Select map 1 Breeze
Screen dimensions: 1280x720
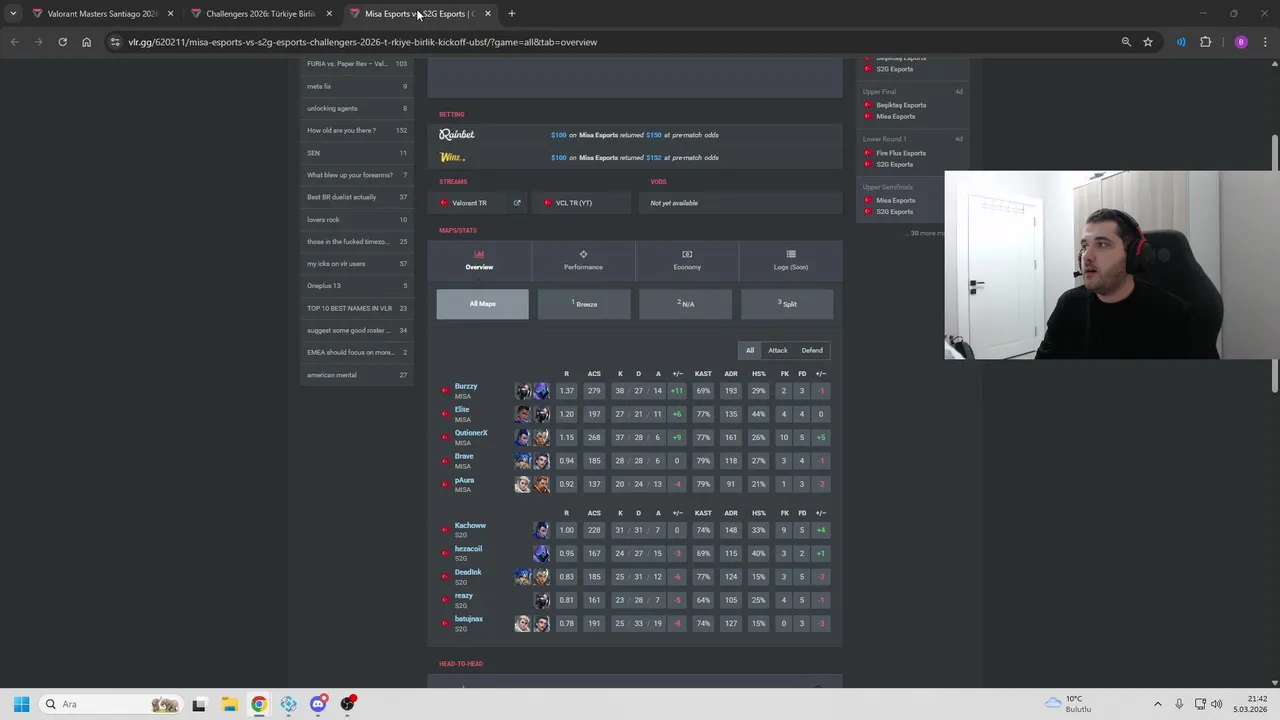(584, 304)
